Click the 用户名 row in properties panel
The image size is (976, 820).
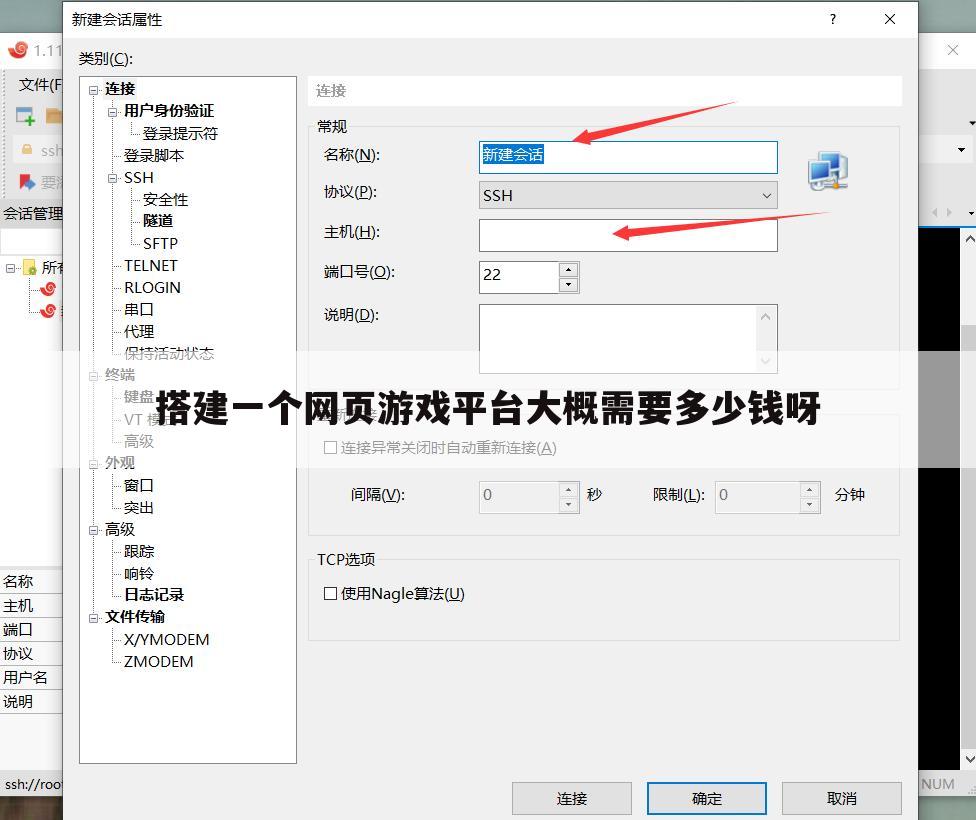(x=31, y=677)
